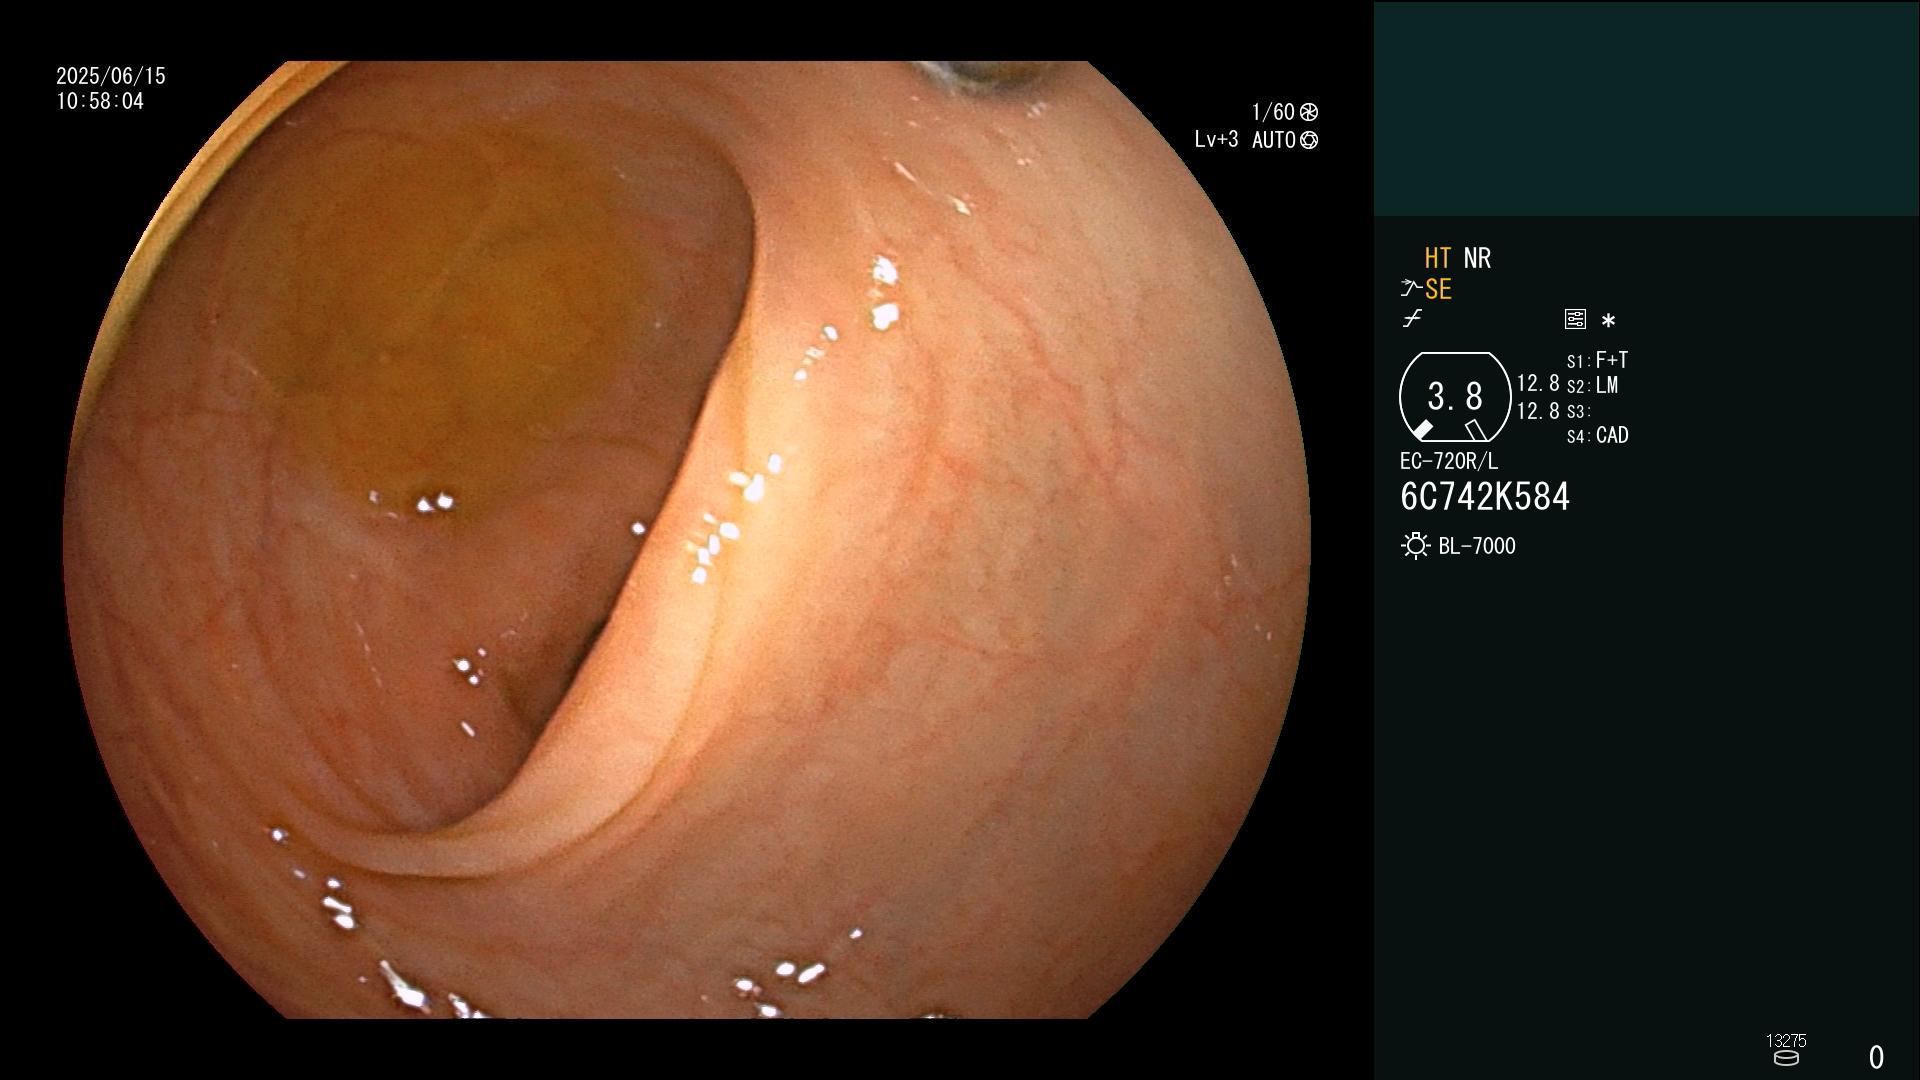The image size is (1920, 1080).
Task: Click the tone curve icon below SE
Action: [x=1412, y=319]
